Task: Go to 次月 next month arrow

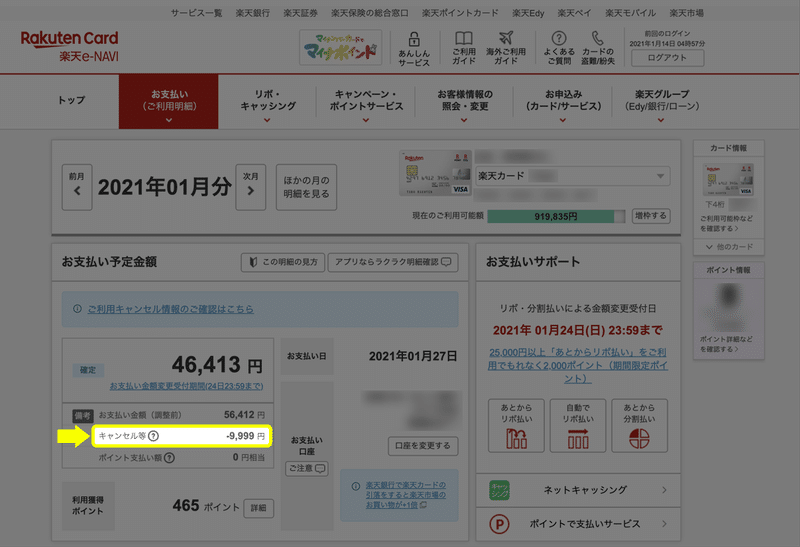Action: tap(251, 187)
